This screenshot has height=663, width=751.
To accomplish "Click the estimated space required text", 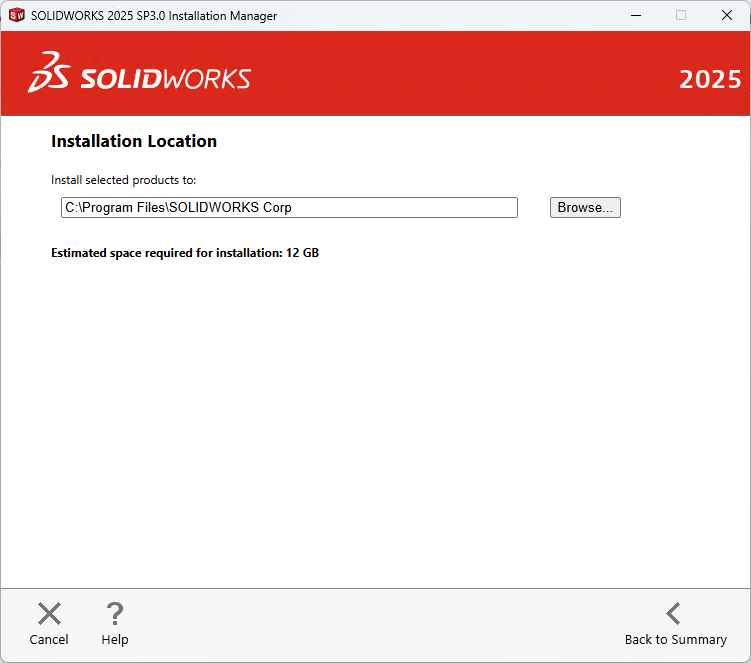I will (x=185, y=253).
